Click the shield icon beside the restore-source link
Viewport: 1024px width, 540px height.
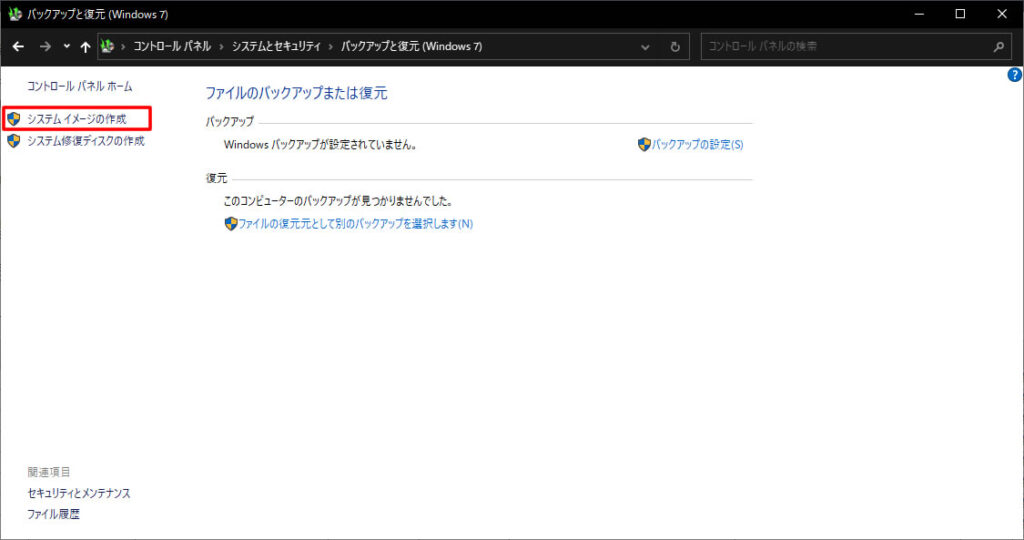(x=231, y=223)
